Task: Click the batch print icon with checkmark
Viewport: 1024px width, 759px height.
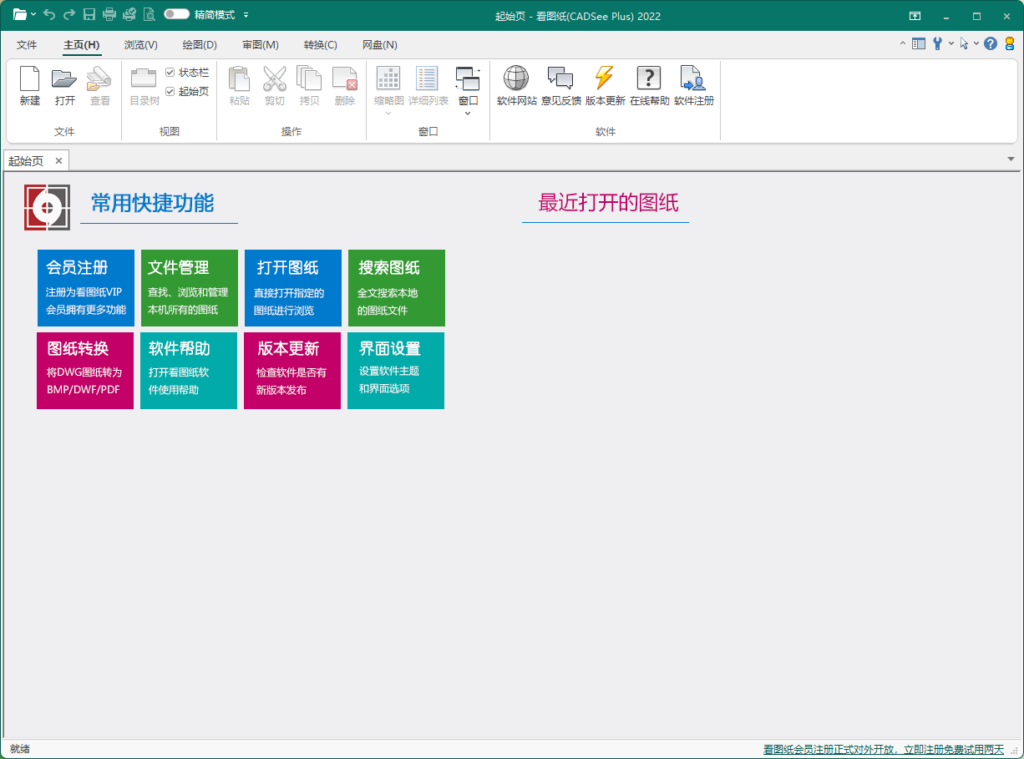Action: (x=129, y=14)
